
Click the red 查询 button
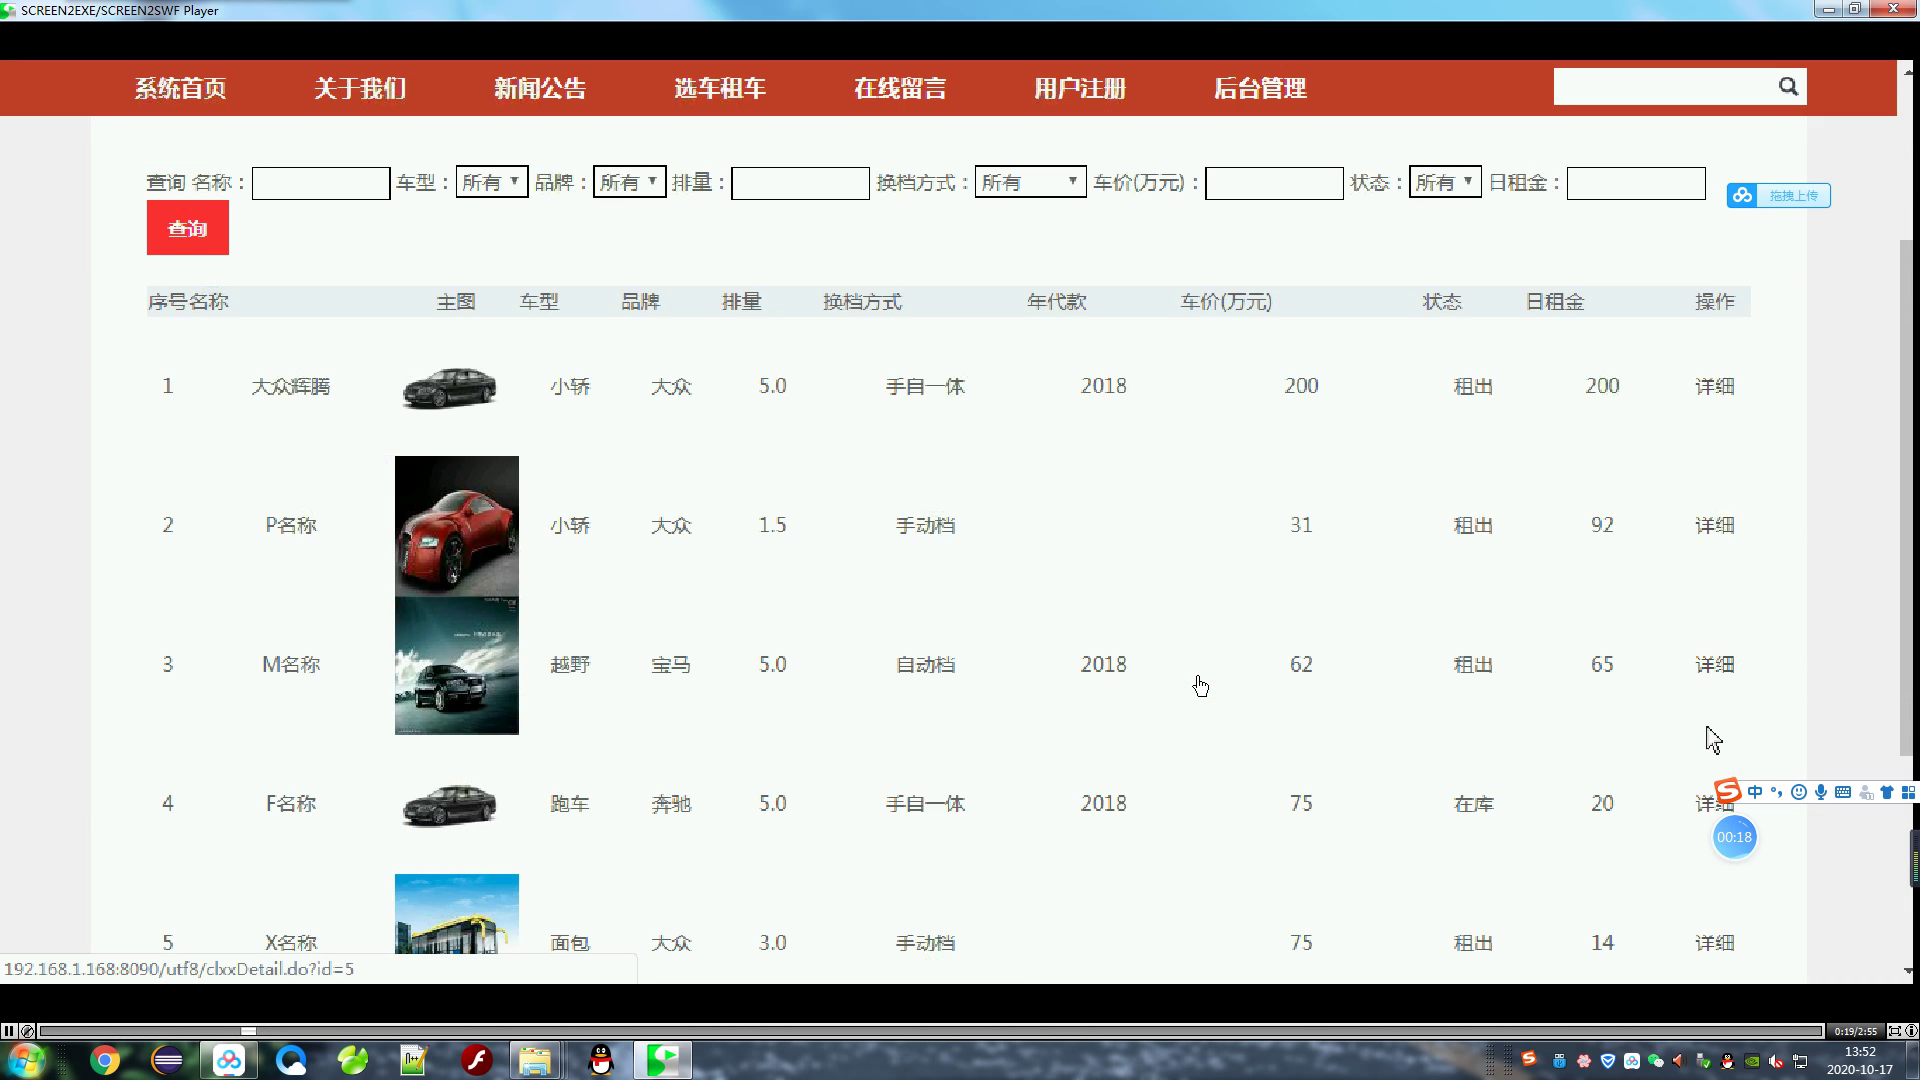(x=188, y=228)
